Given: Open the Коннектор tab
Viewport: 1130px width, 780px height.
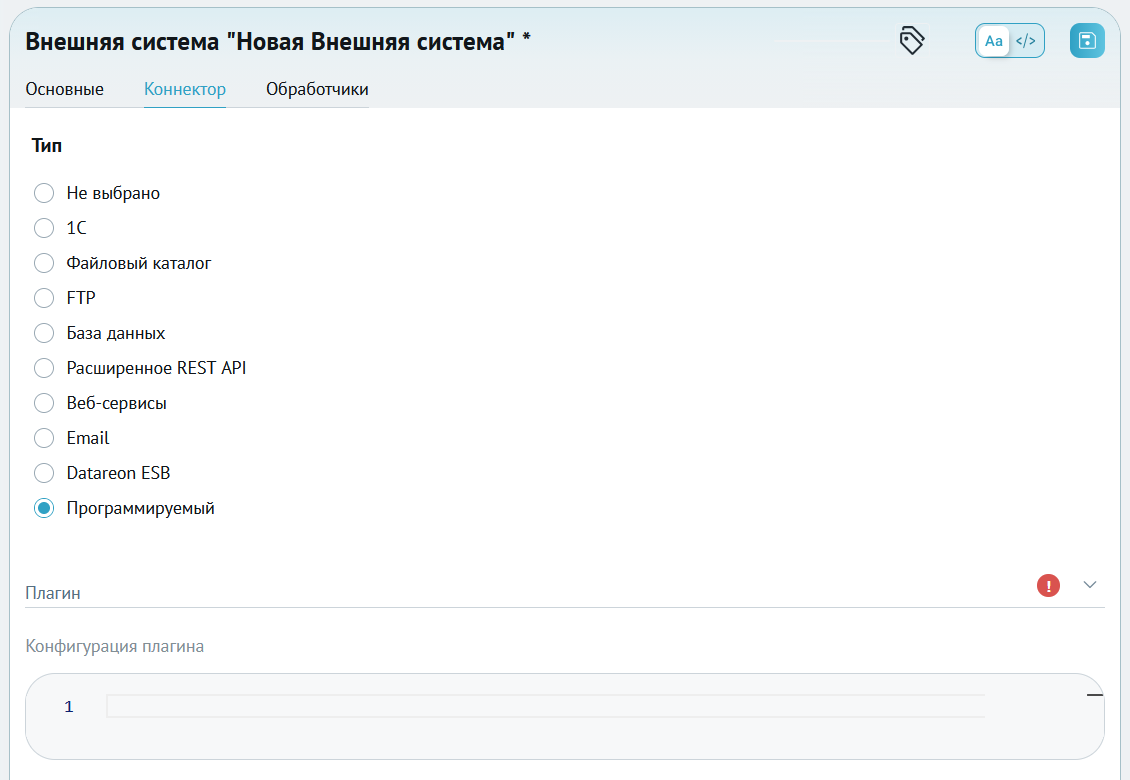Looking at the screenshot, I should click(184, 89).
